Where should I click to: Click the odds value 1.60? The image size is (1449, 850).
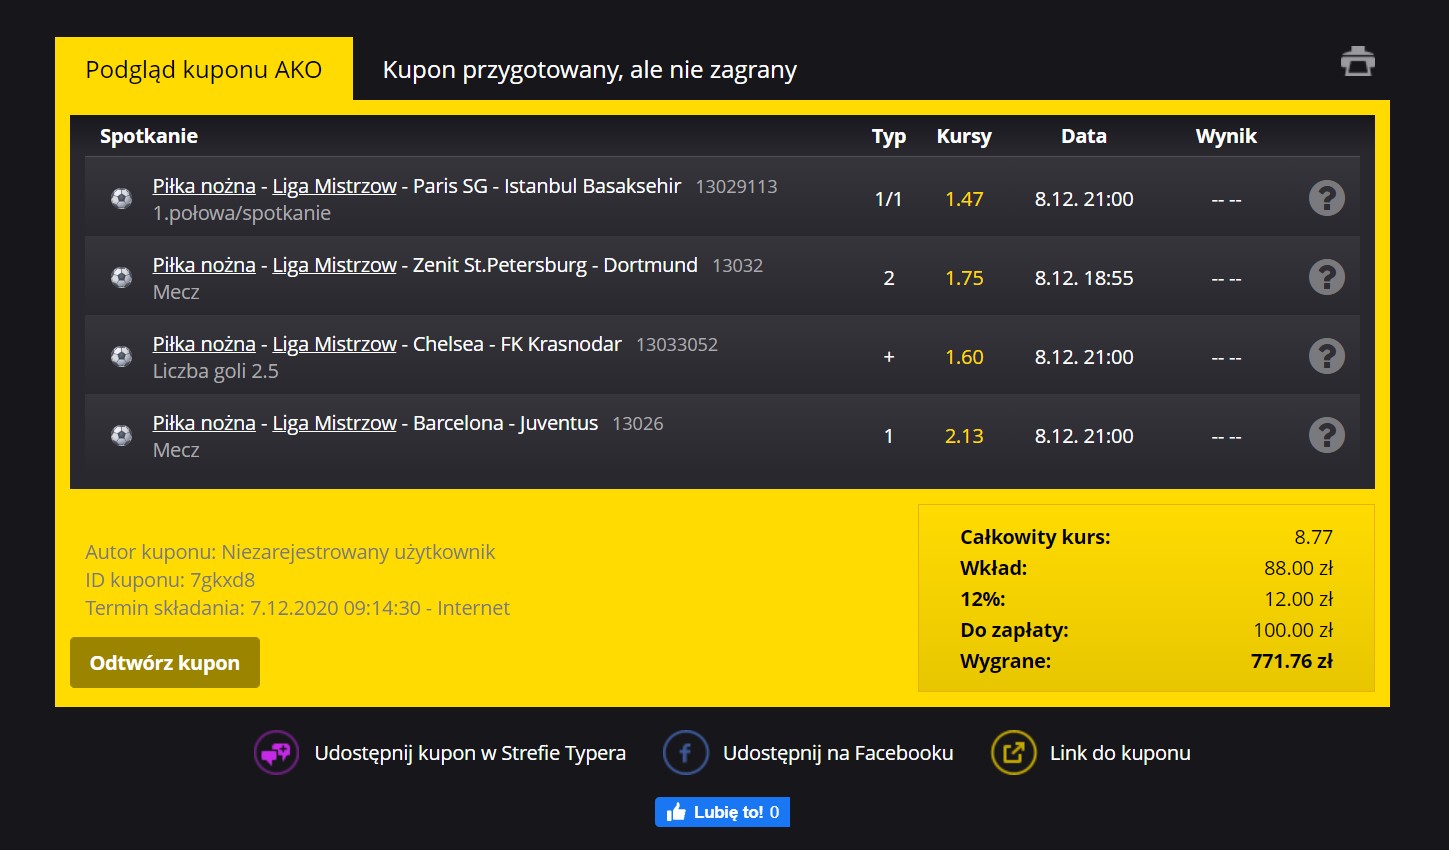964,357
